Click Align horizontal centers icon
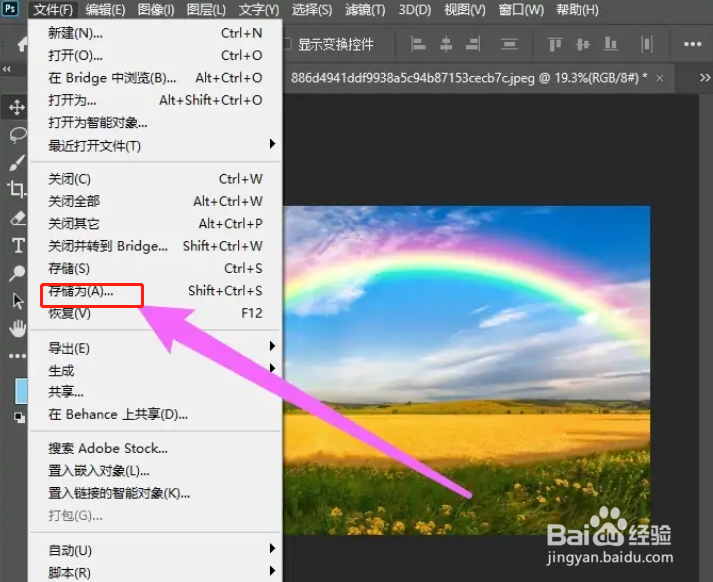The image size is (713, 582). tap(446, 44)
